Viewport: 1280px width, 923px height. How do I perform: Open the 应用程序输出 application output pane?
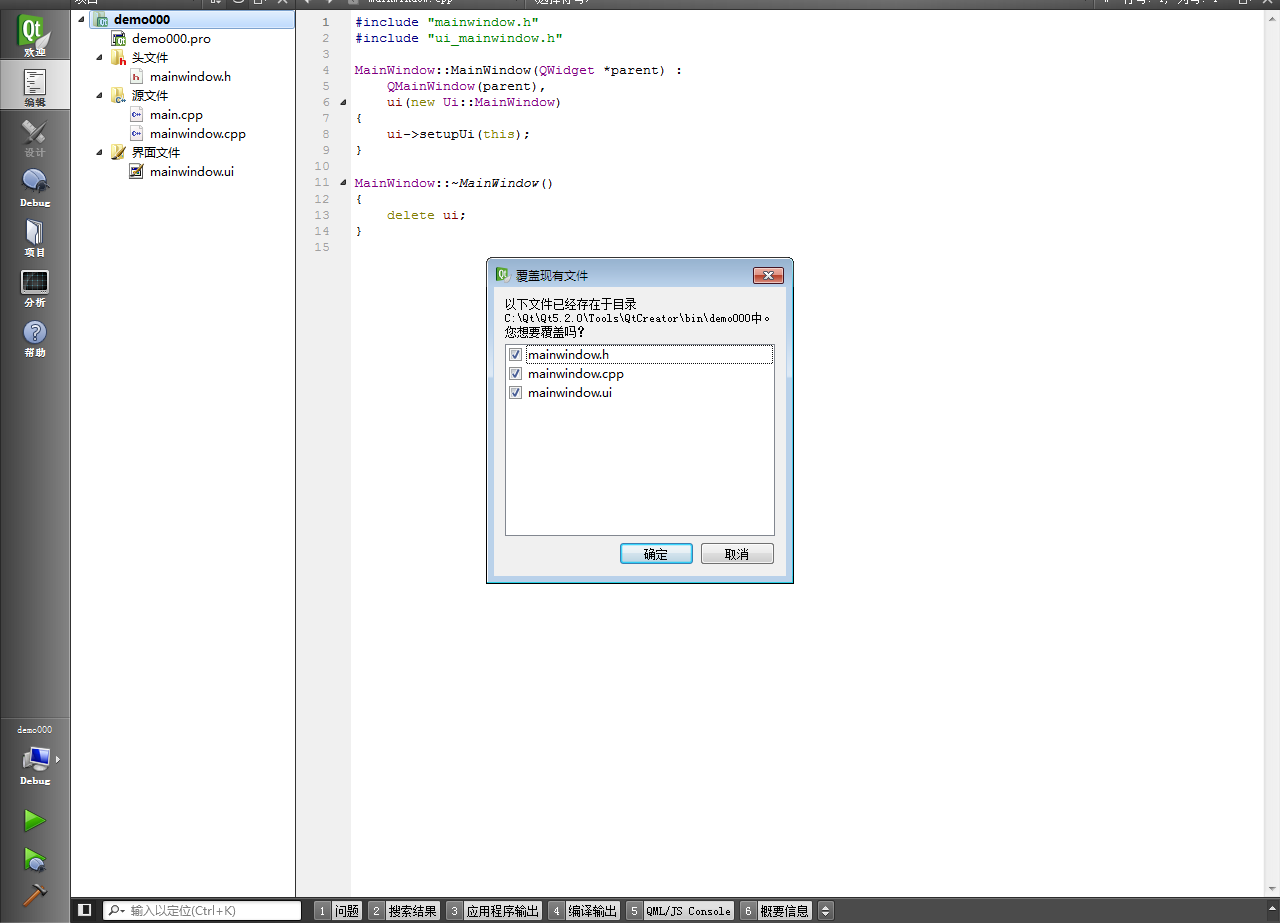tap(494, 911)
